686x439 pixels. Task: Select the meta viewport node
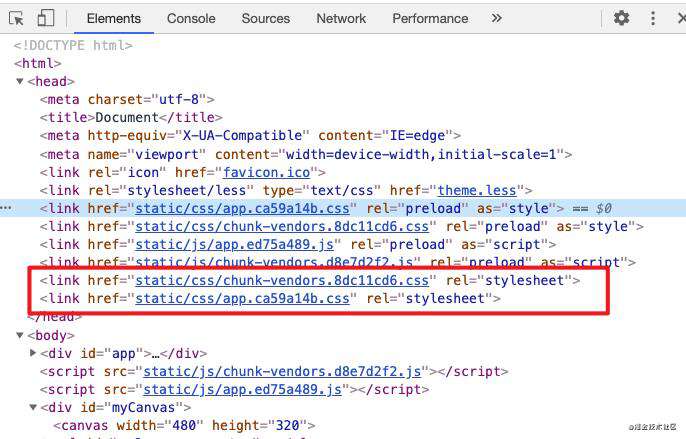[306, 155]
